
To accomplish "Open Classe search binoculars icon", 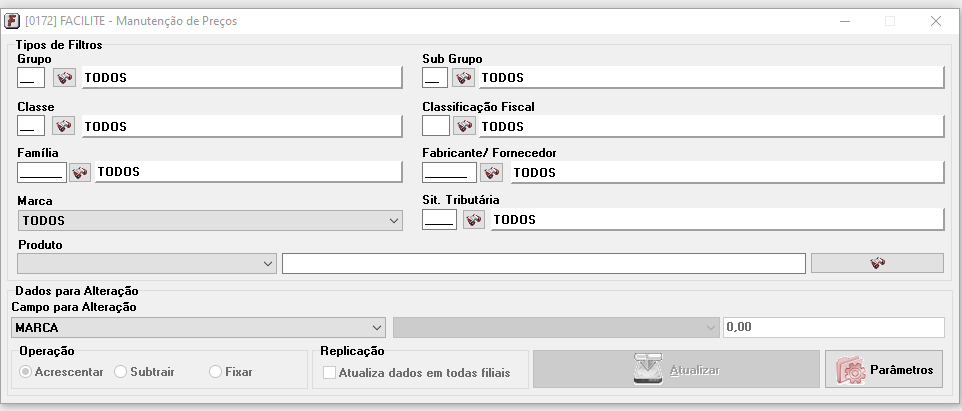I will (x=64, y=126).
